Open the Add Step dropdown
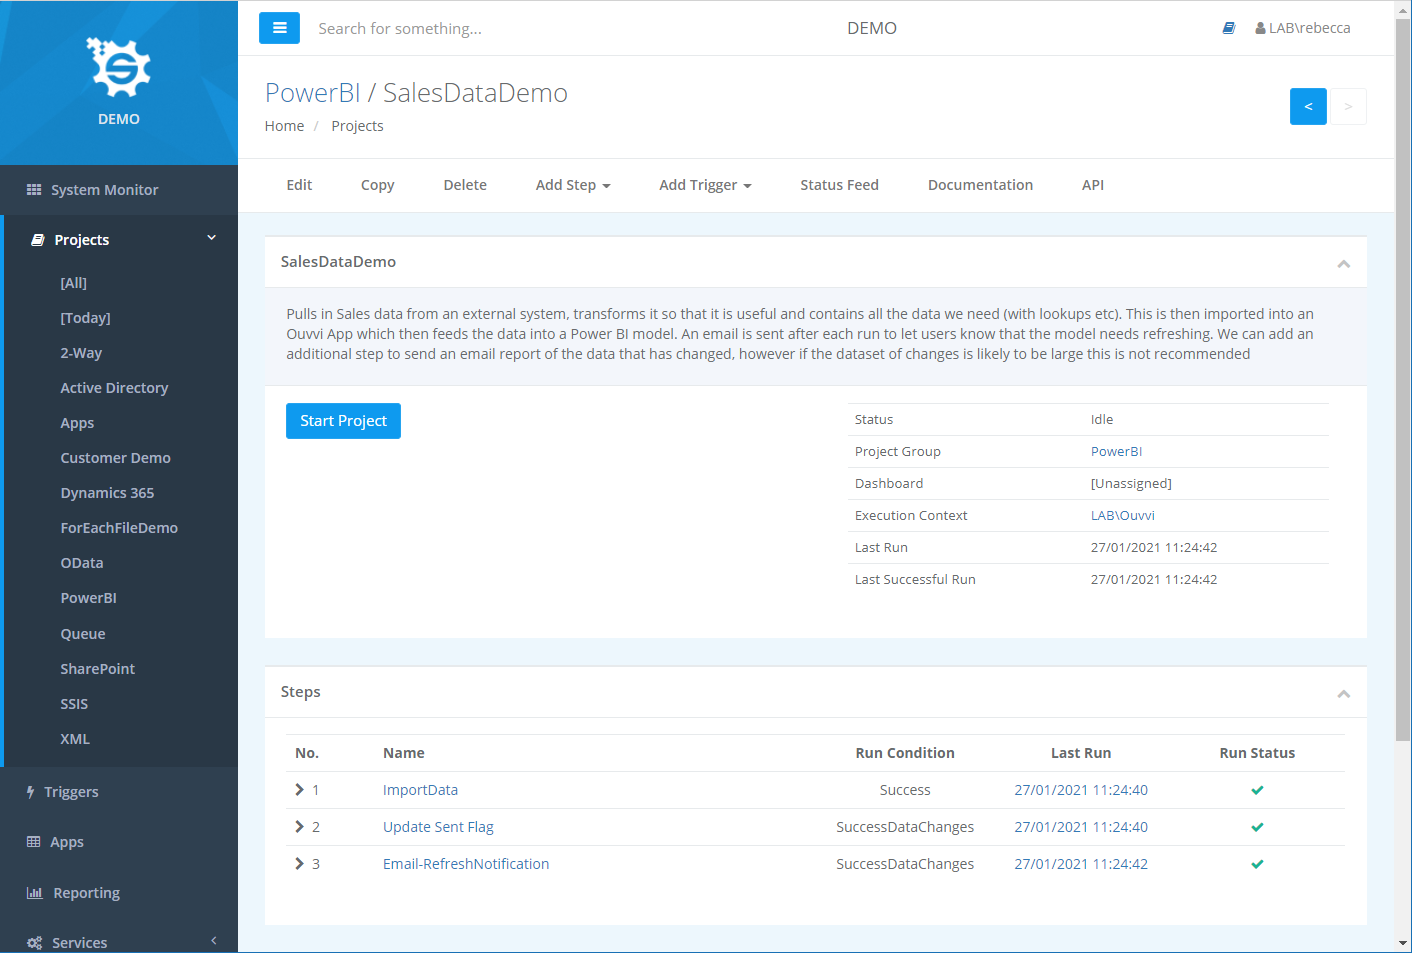 (x=573, y=185)
